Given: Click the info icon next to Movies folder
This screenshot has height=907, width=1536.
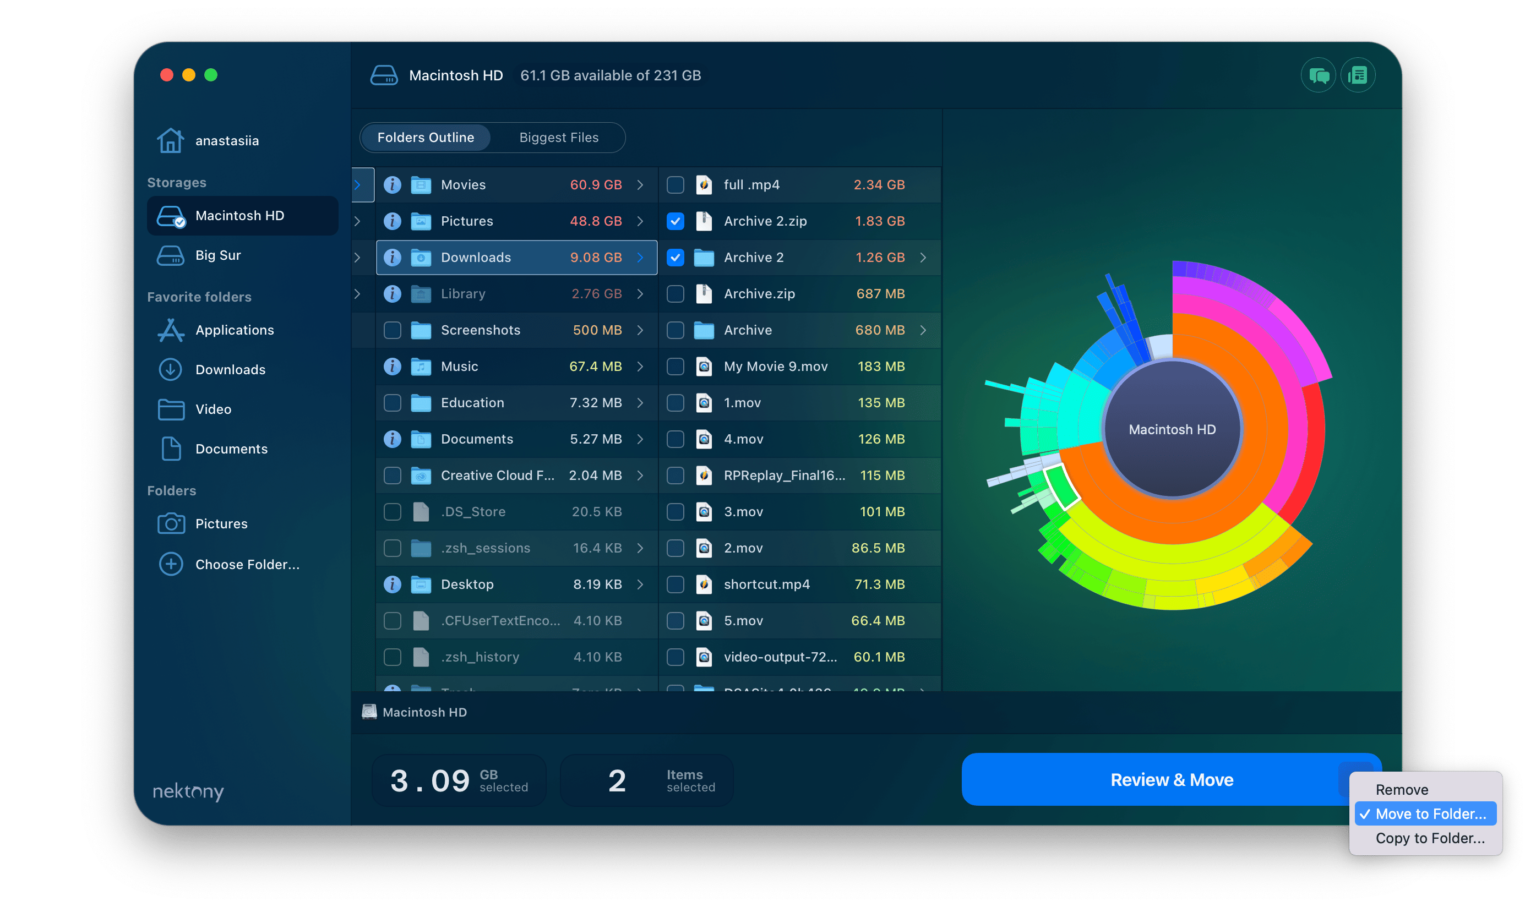Looking at the screenshot, I should click(392, 184).
